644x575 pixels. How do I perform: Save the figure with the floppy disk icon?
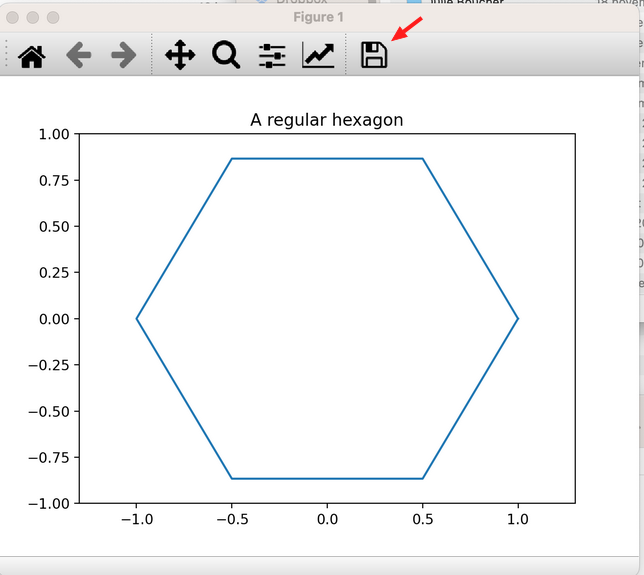coord(374,56)
